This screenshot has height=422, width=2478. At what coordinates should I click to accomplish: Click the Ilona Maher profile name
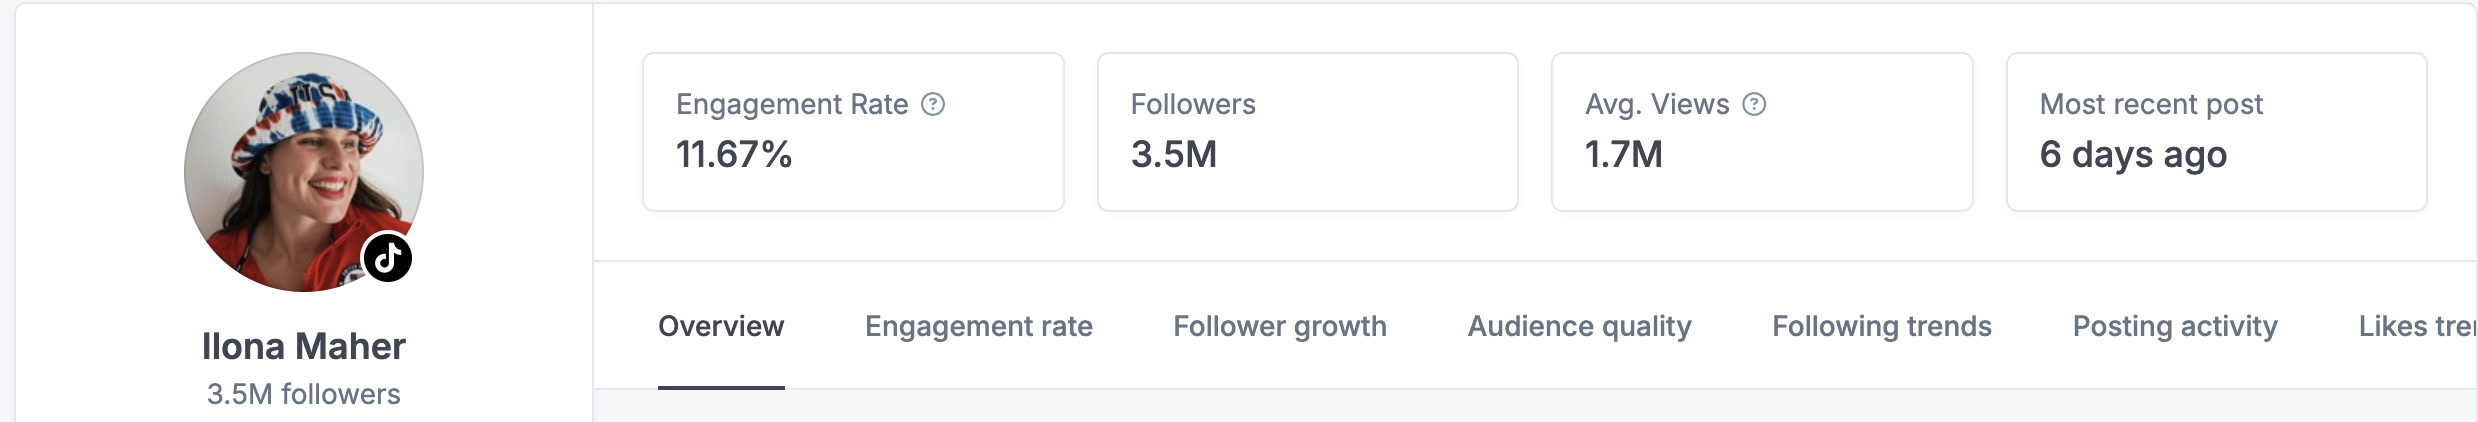tap(303, 346)
